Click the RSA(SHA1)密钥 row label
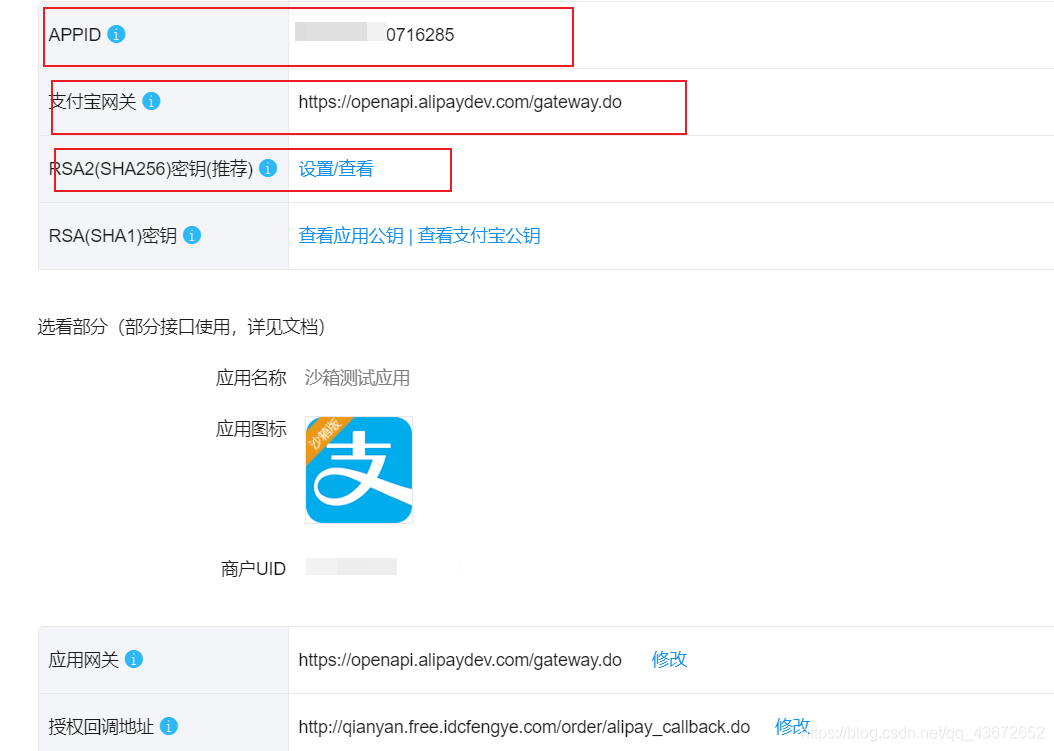 [113, 236]
